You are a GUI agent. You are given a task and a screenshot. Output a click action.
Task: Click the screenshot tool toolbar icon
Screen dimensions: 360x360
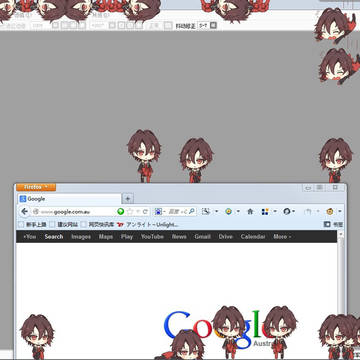[x=206, y=211]
